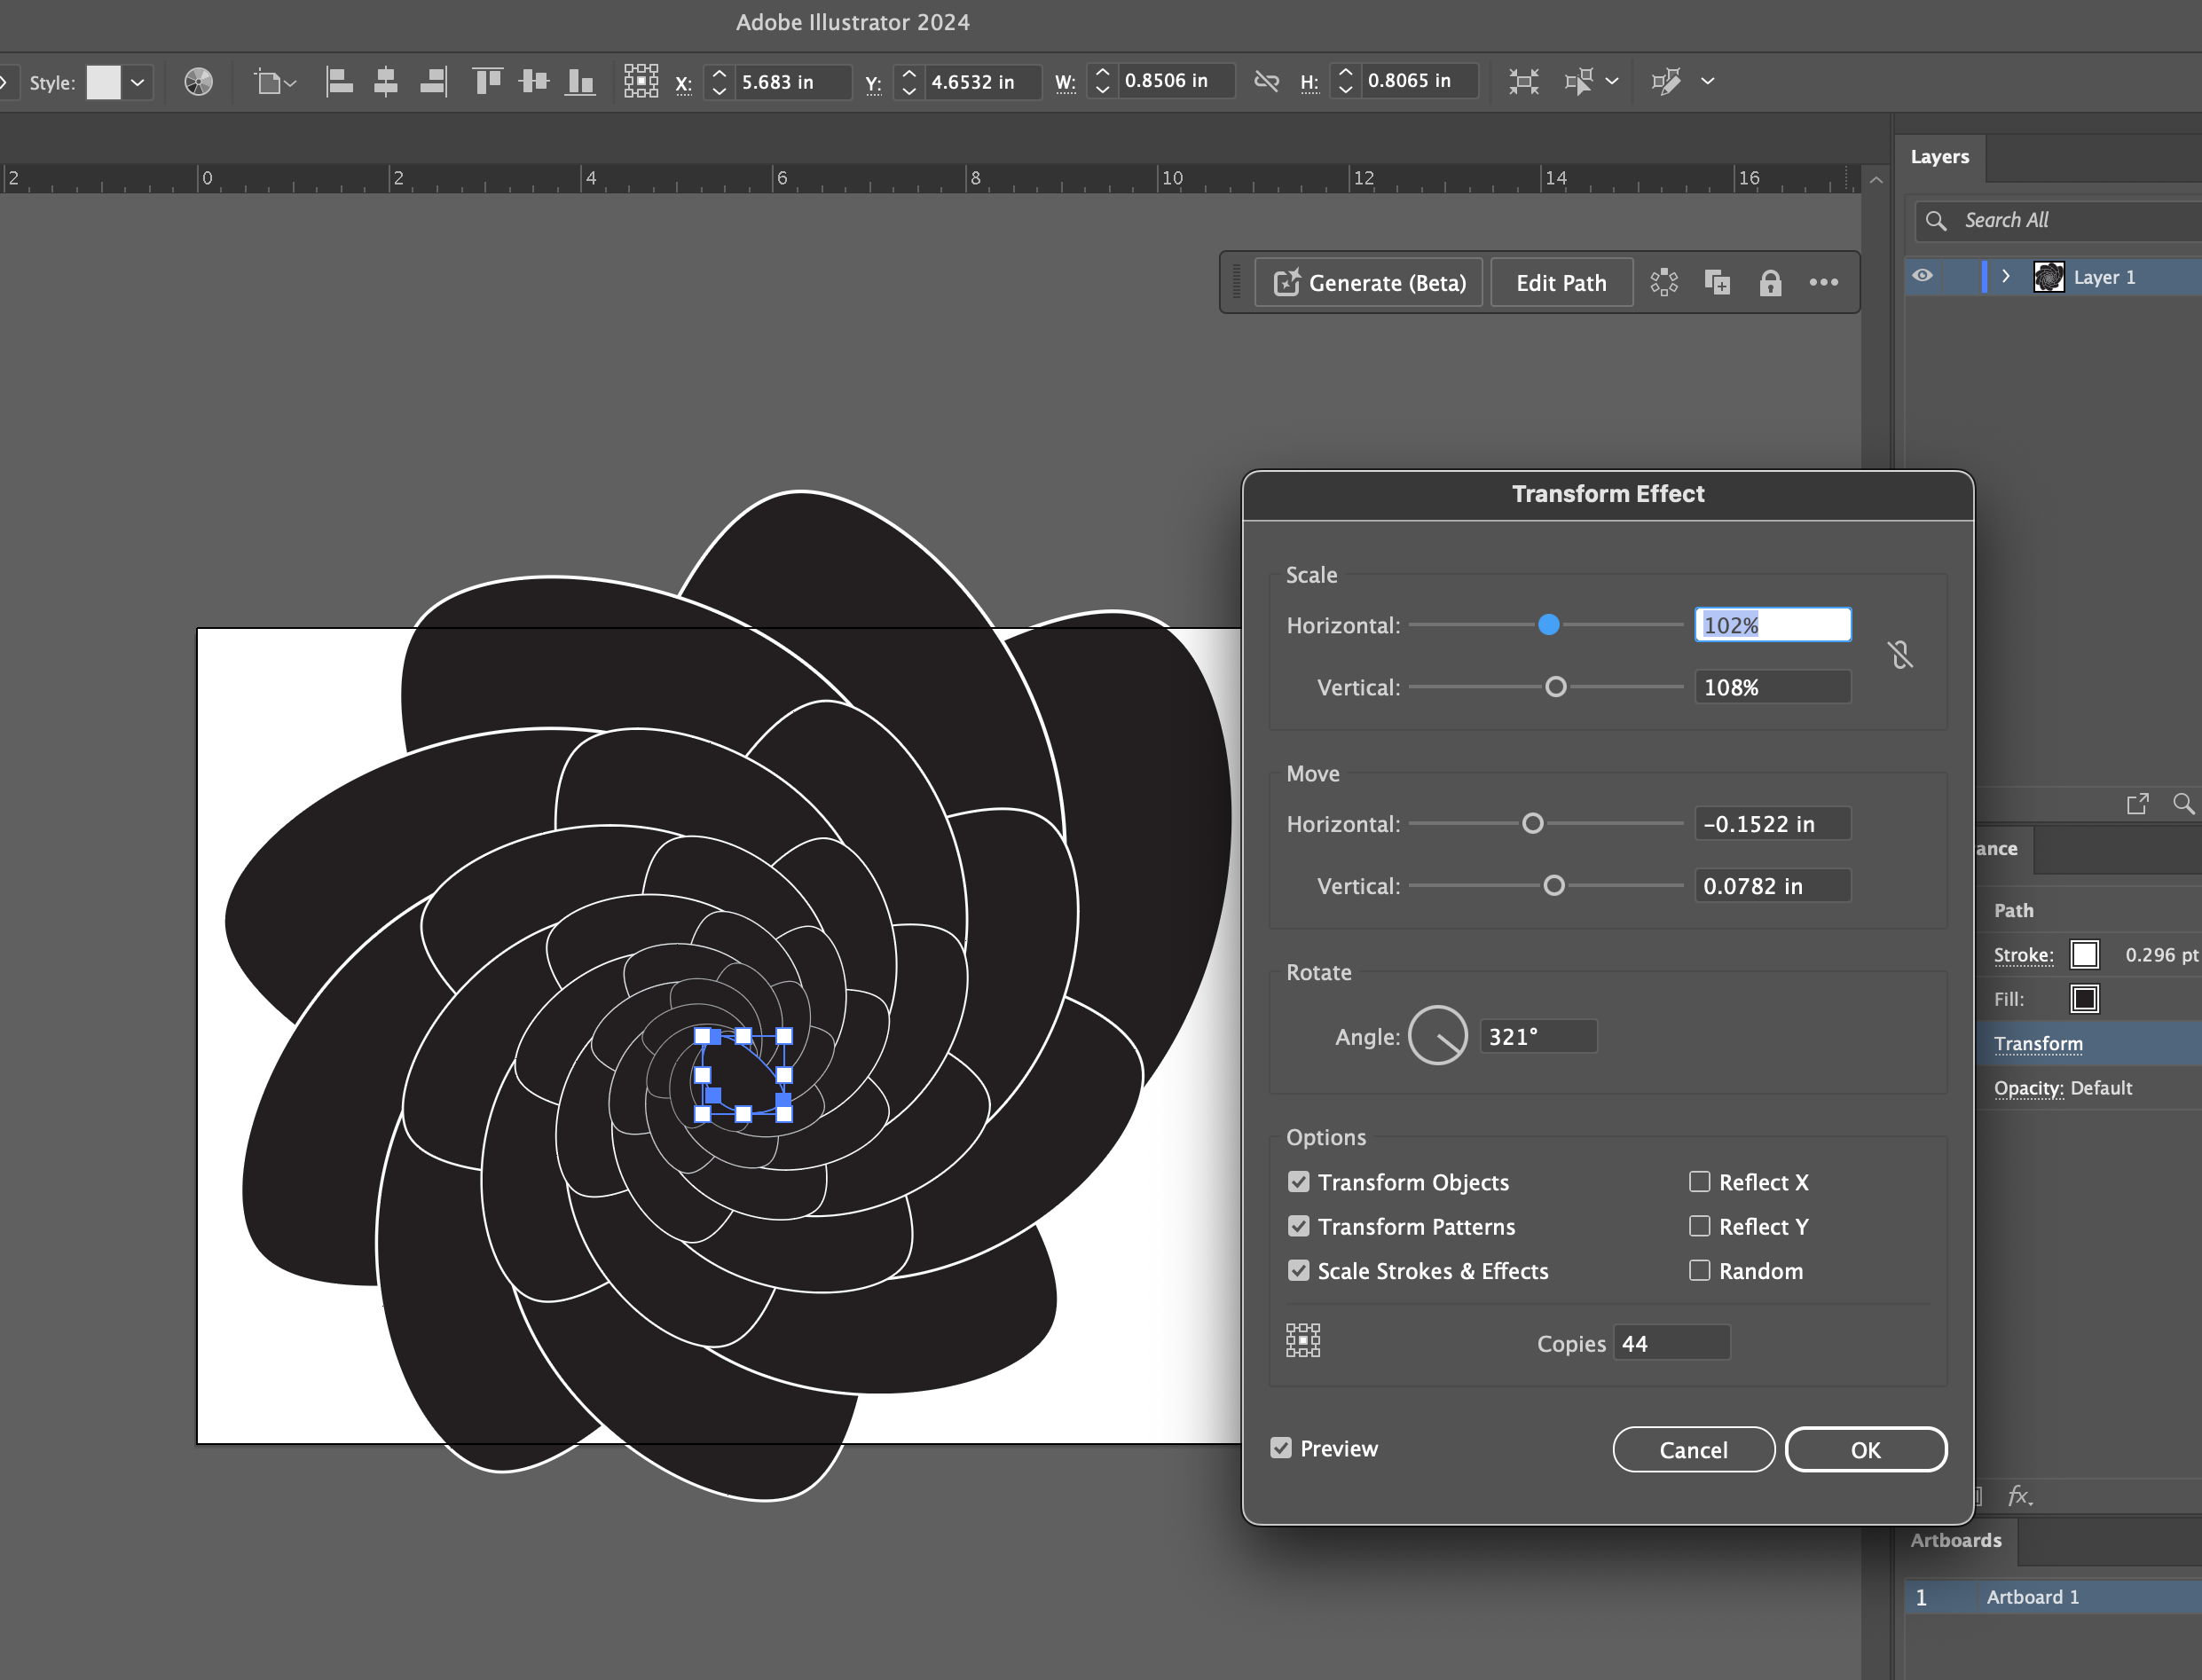The width and height of the screenshot is (2202, 1680).
Task: Open the Style dropdown
Action: click(137, 82)
